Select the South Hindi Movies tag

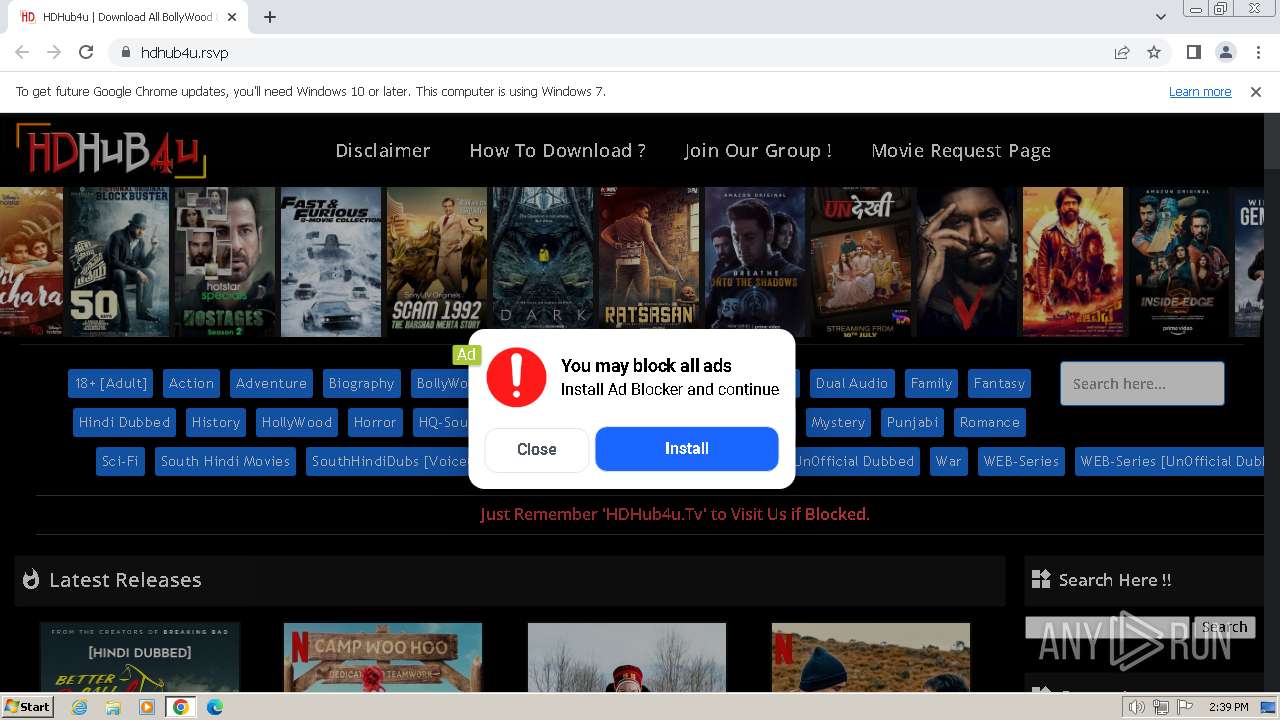225,461
